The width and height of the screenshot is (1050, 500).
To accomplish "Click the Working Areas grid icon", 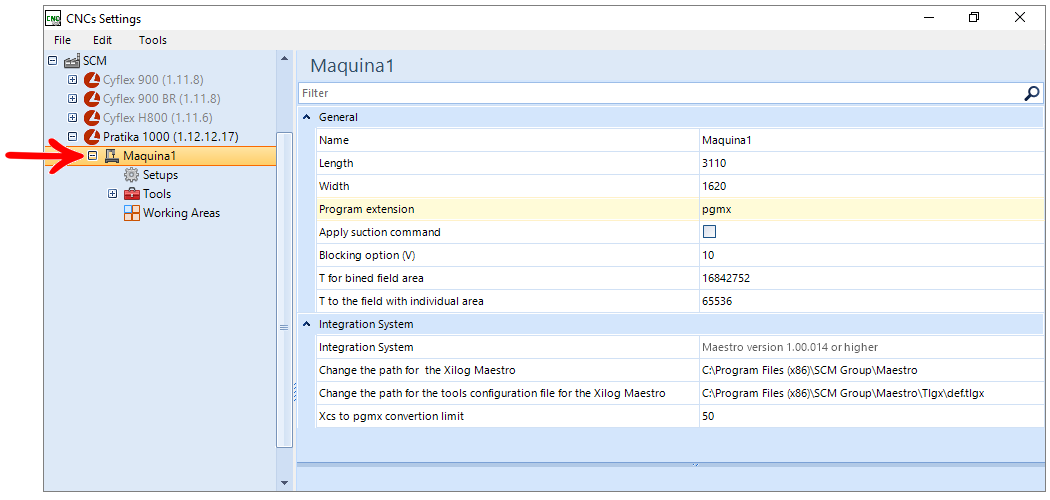I will click(x=132, y=213).
